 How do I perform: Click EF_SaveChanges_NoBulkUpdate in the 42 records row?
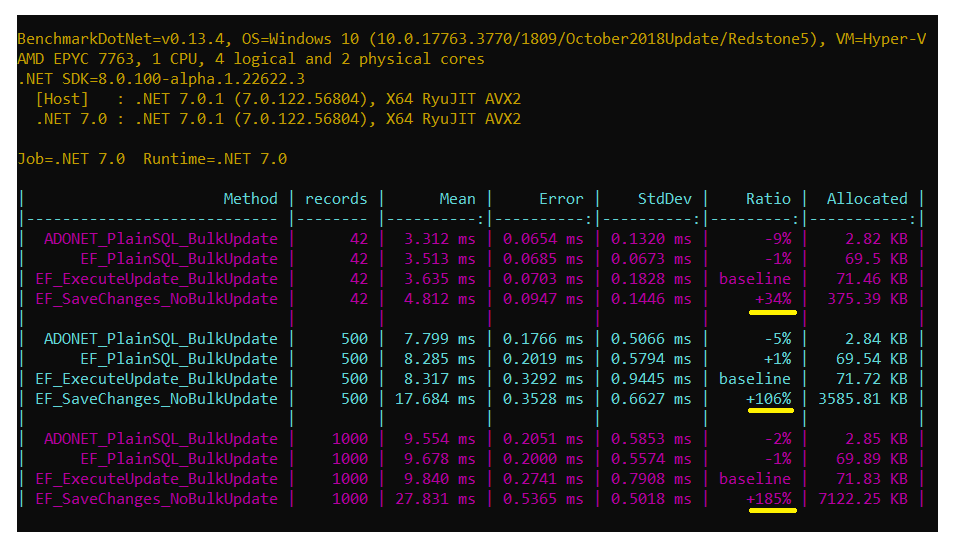156,299
